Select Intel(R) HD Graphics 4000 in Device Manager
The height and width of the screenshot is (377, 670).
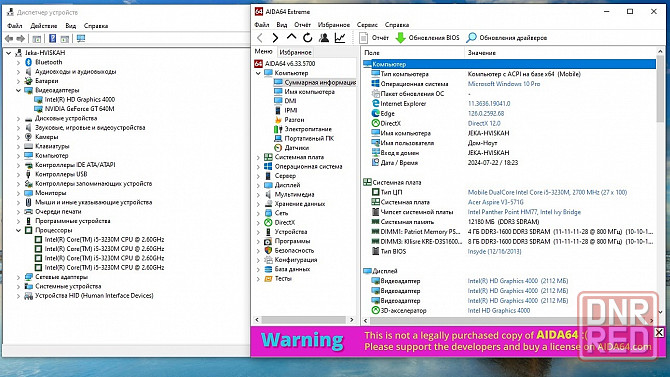click(x=79, y=99)
